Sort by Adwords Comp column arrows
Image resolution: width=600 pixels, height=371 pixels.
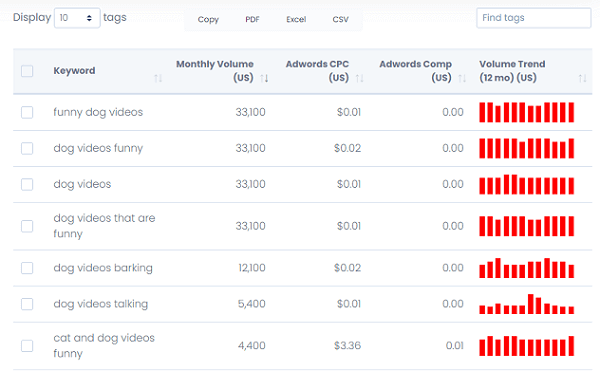(462, 78)
